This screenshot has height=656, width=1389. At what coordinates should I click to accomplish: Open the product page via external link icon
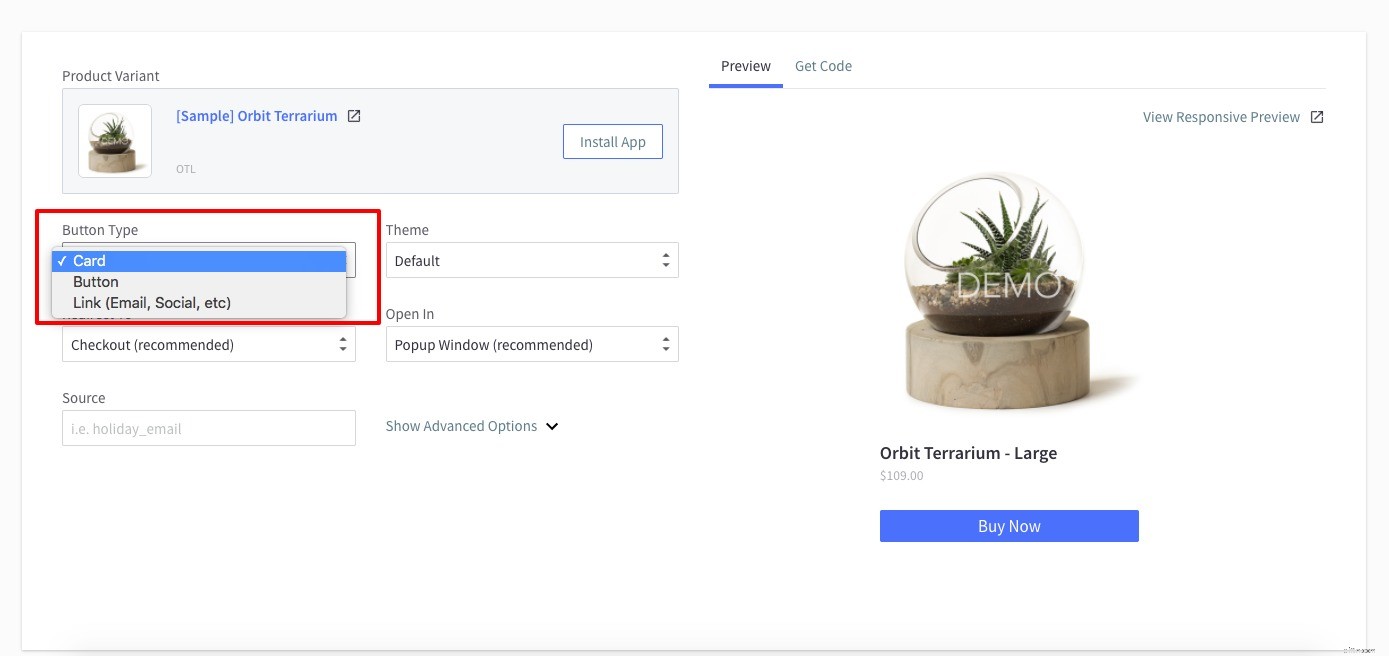[354, 115]
